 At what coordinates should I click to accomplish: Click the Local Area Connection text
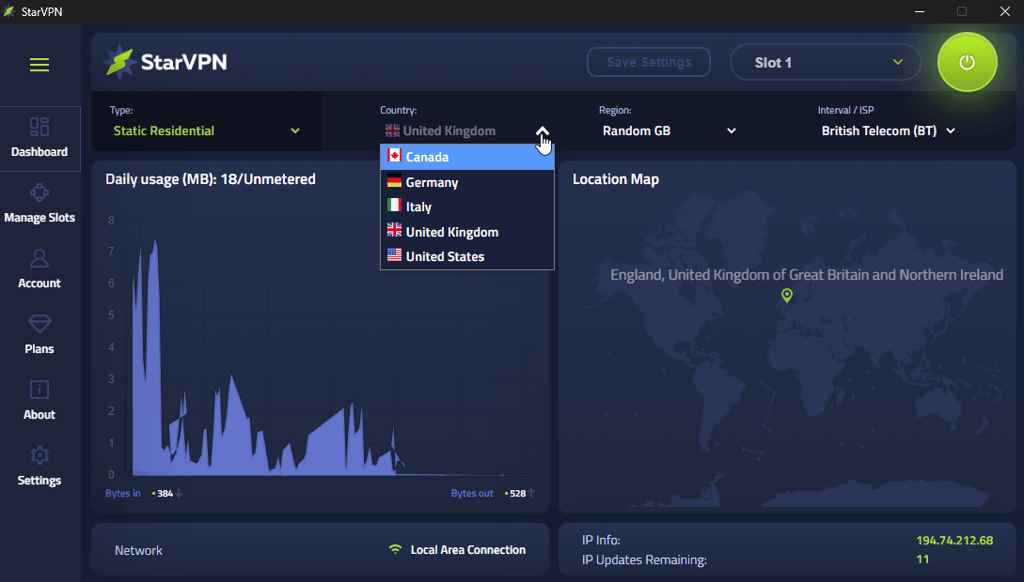[x=468, y=550]
